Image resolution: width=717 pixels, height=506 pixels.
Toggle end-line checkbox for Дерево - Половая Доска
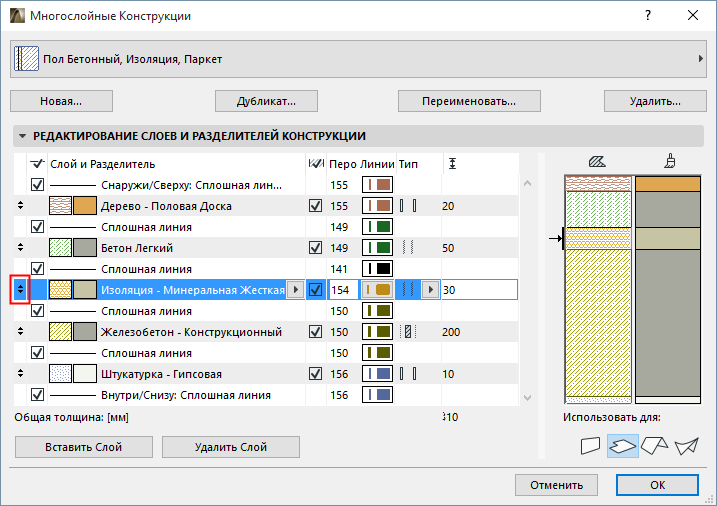[316, 206]
